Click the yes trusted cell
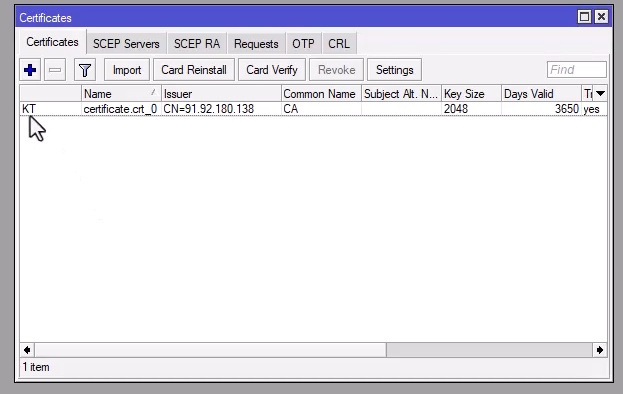 pos(594,109)
